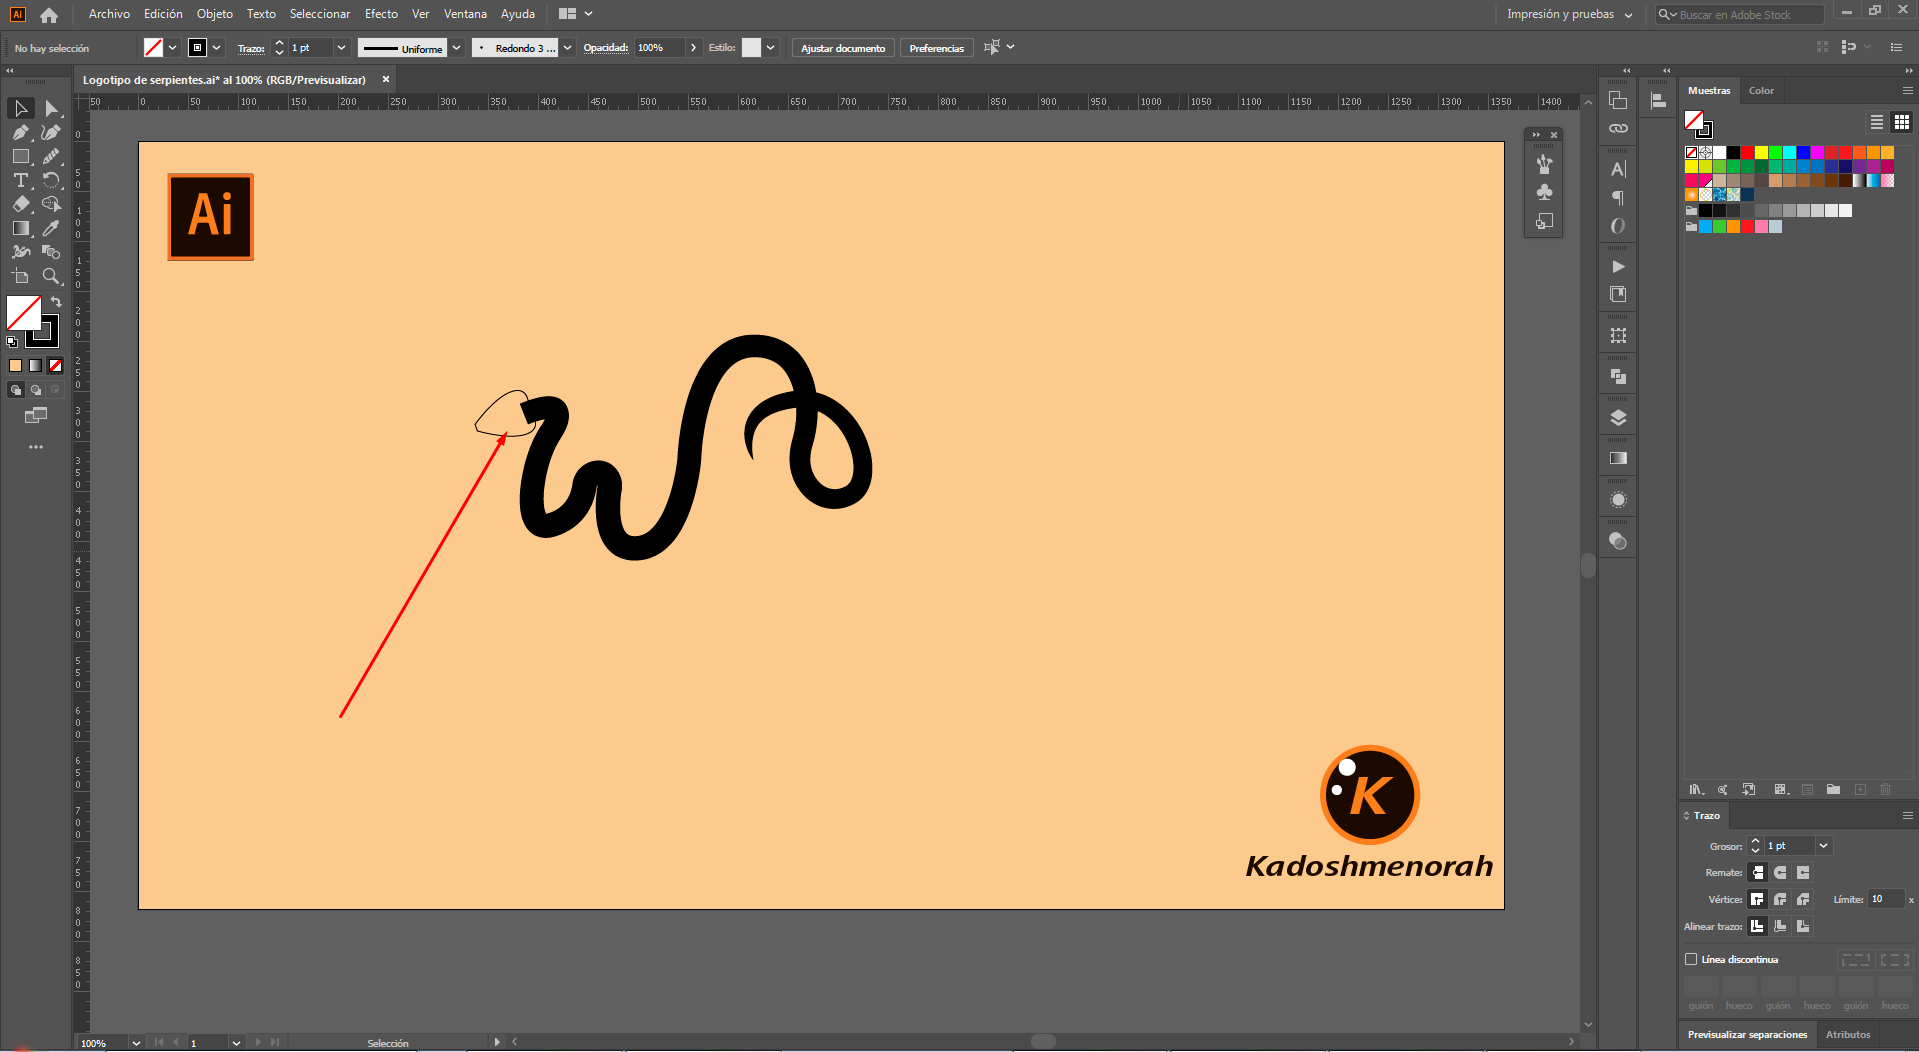The image size is (1919, 1052).
Task: Set Remate to butt cap
Action: 1757,872
